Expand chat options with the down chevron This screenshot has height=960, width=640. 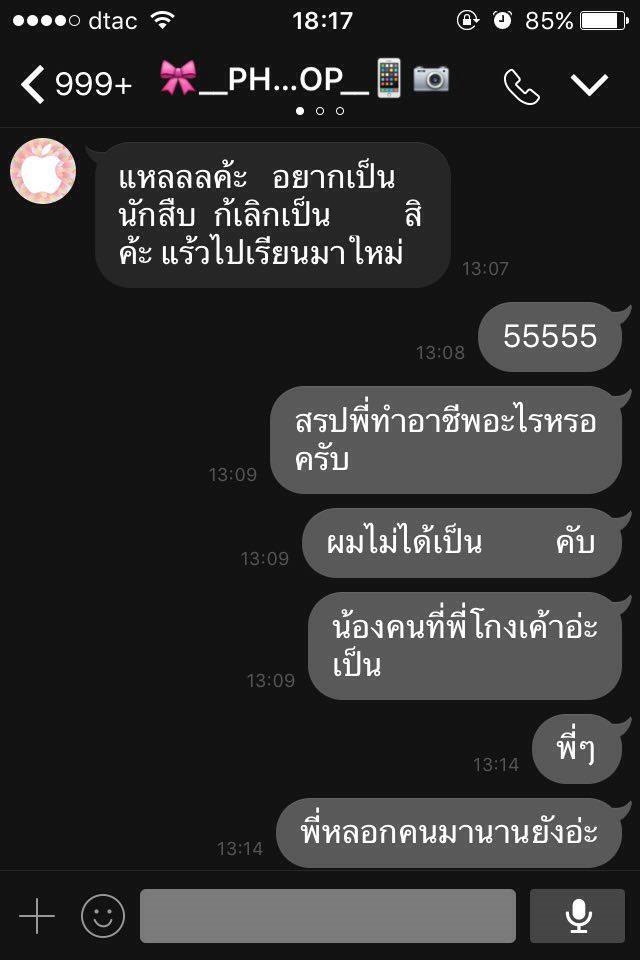(589, 84)
